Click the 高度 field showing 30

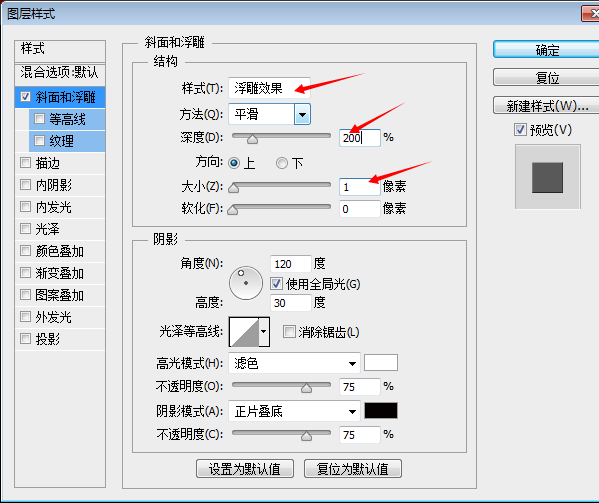(x=290, y=303)
